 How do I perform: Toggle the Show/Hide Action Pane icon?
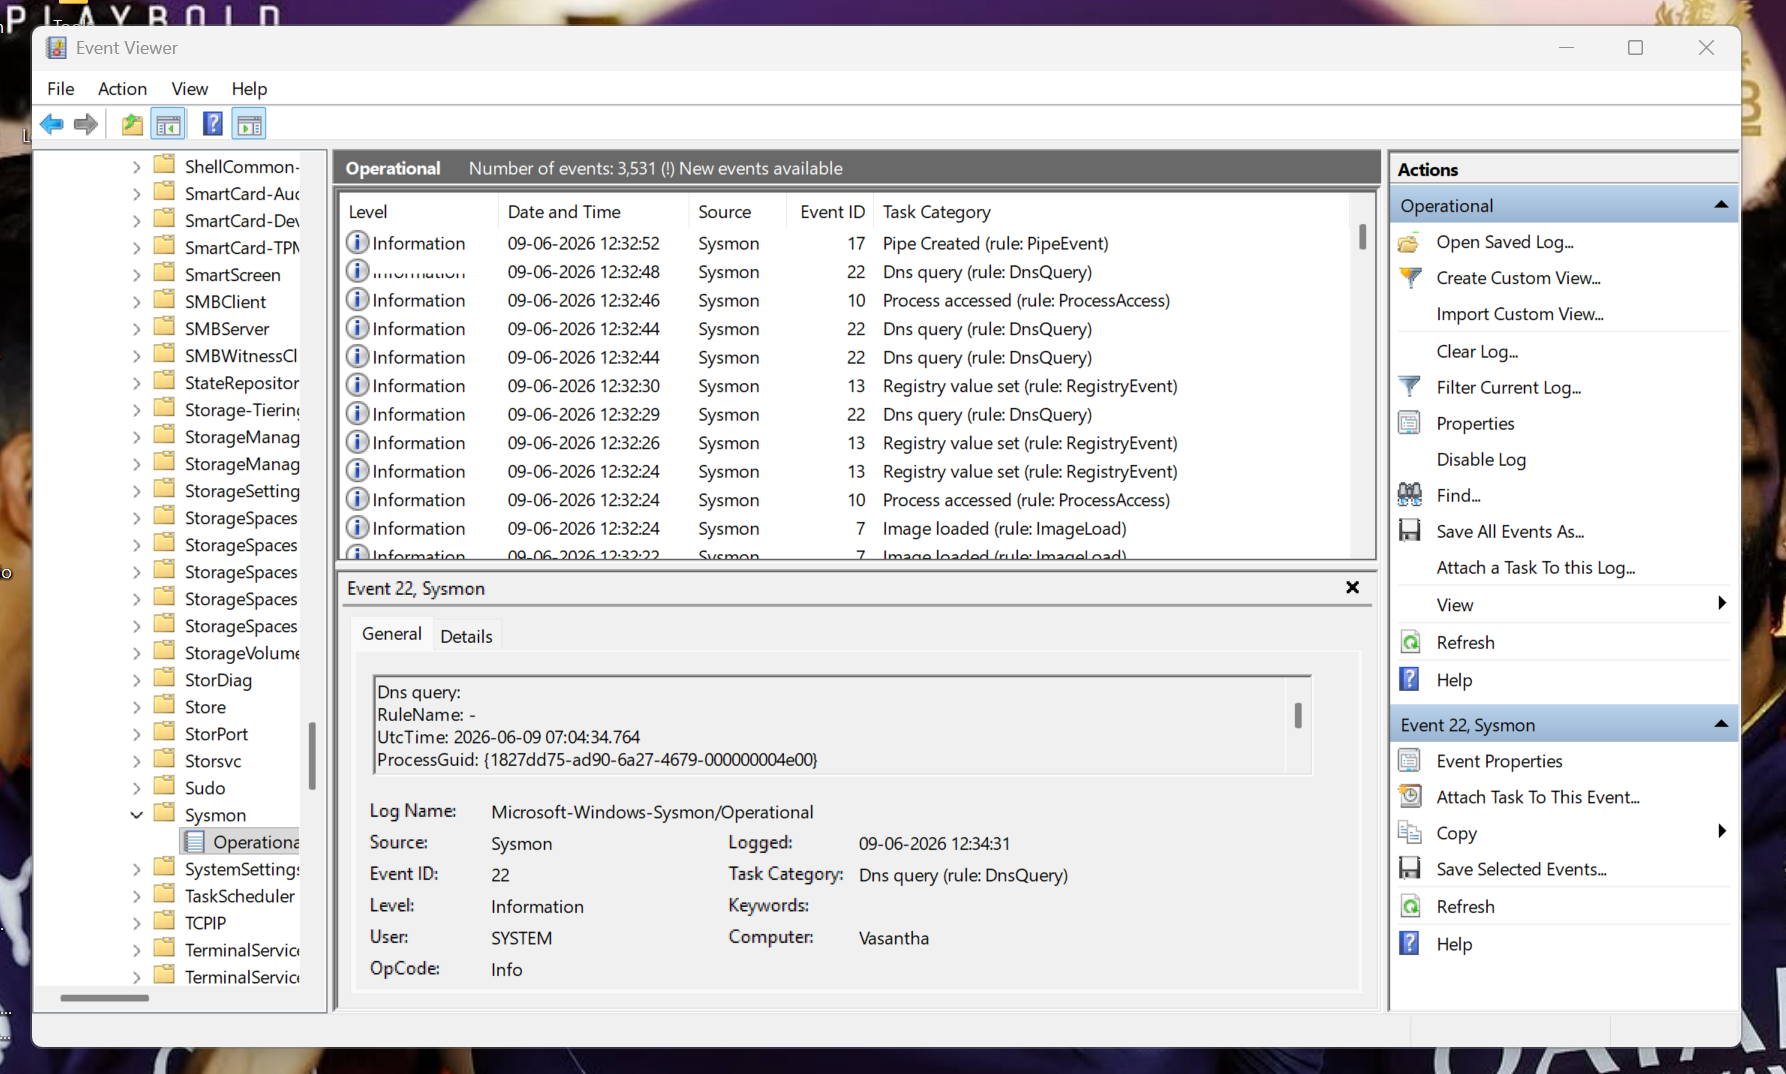click(249, 124)
